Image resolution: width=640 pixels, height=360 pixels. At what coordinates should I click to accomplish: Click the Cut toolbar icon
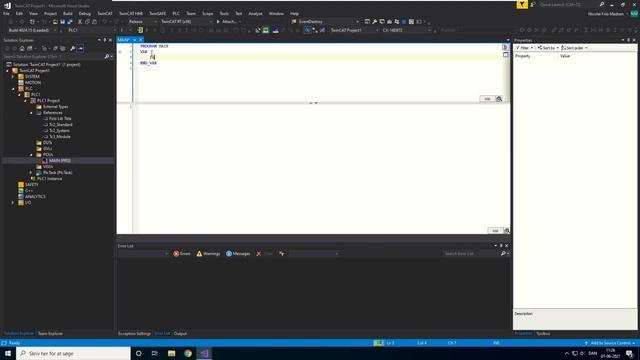click(x=80, y=22)
